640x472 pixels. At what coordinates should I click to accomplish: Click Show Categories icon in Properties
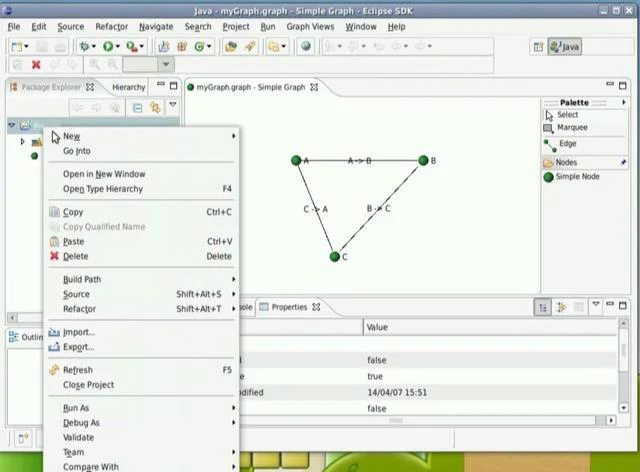tap(543, 307)
